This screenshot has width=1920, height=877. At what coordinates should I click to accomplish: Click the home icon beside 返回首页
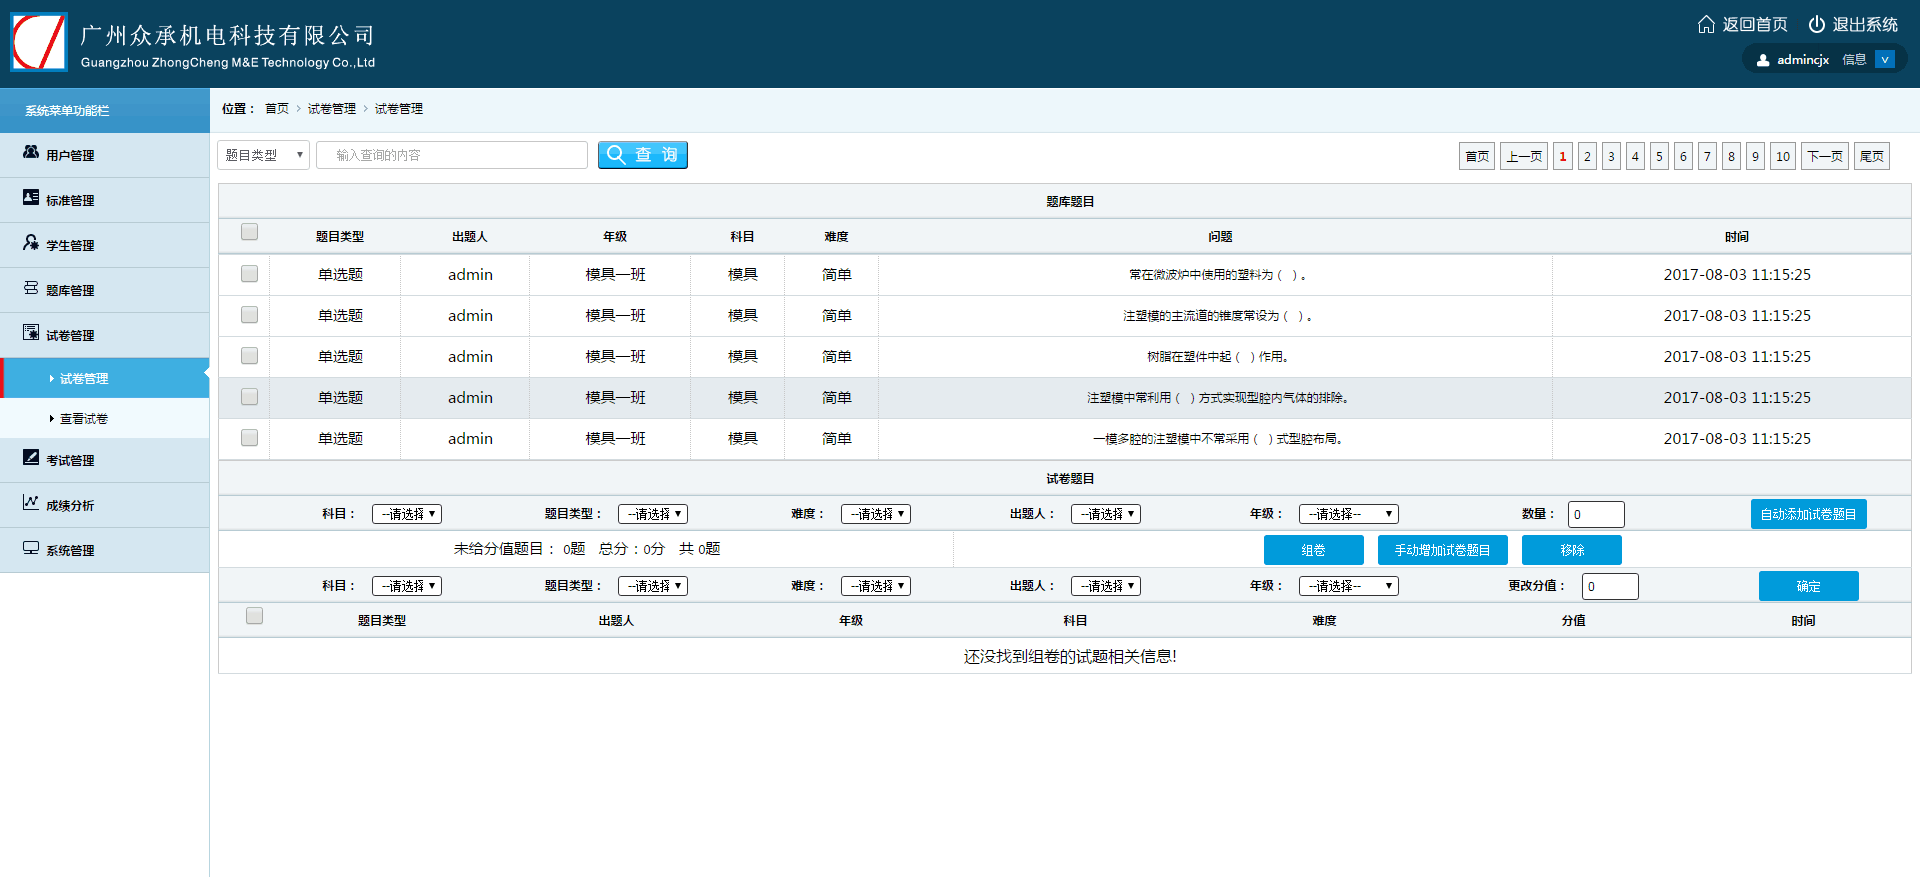[x=1706, y=24]
